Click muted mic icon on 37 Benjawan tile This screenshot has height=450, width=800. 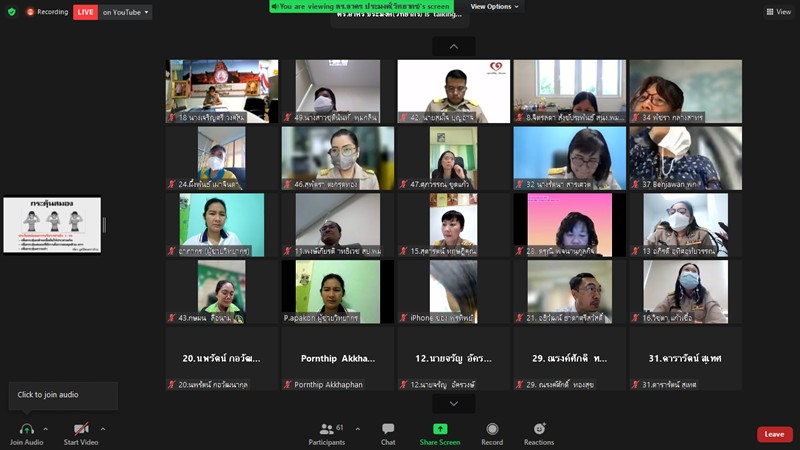pos(636,185)
